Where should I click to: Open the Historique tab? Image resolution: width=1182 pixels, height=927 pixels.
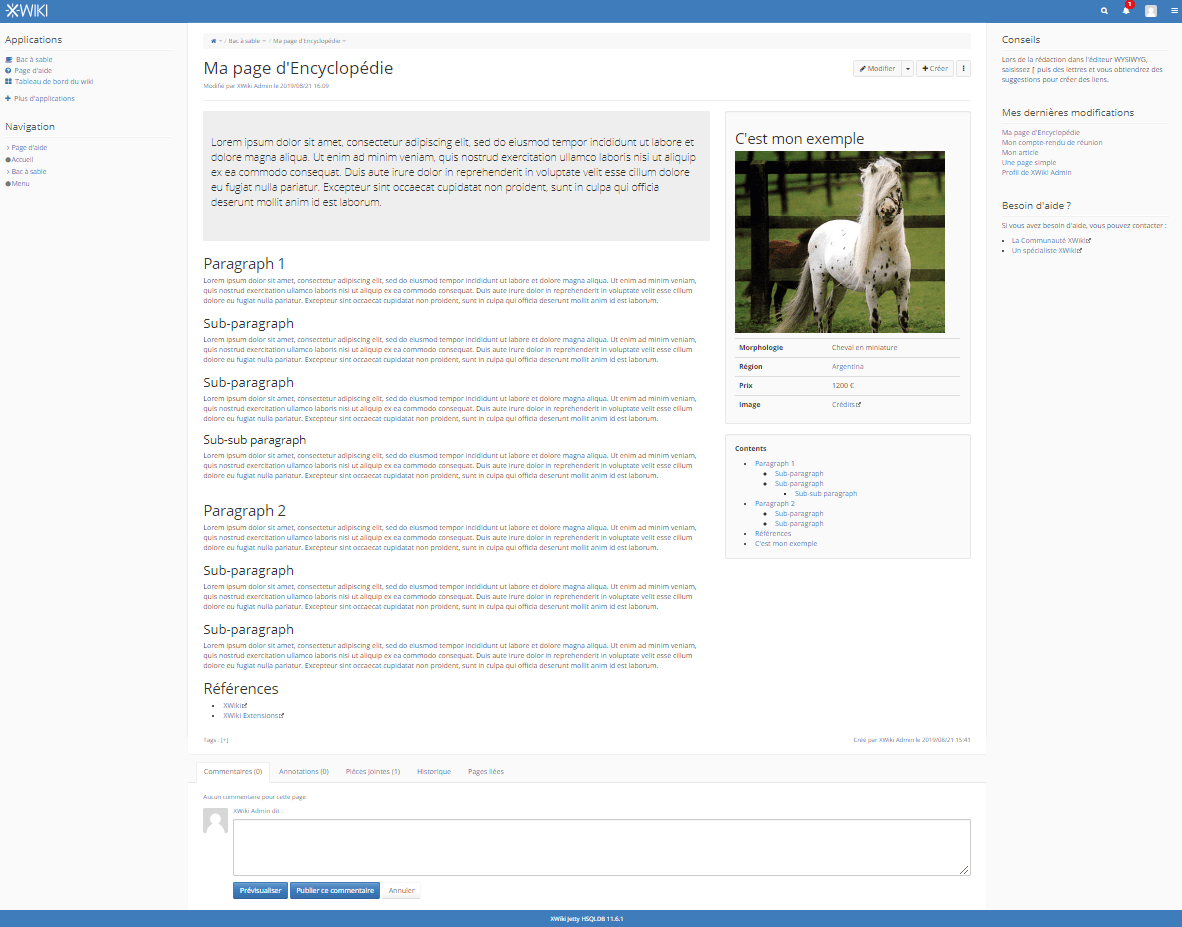pos(434,772)
